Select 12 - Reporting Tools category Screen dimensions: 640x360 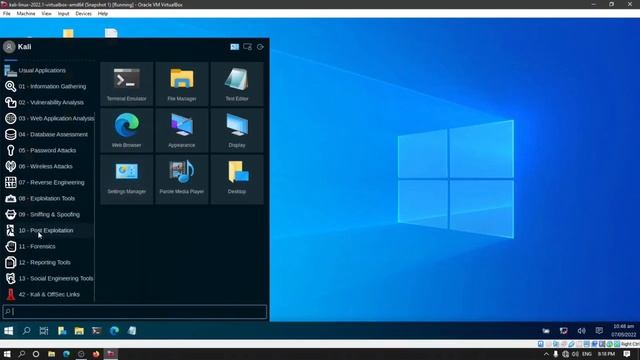point(48,262)
